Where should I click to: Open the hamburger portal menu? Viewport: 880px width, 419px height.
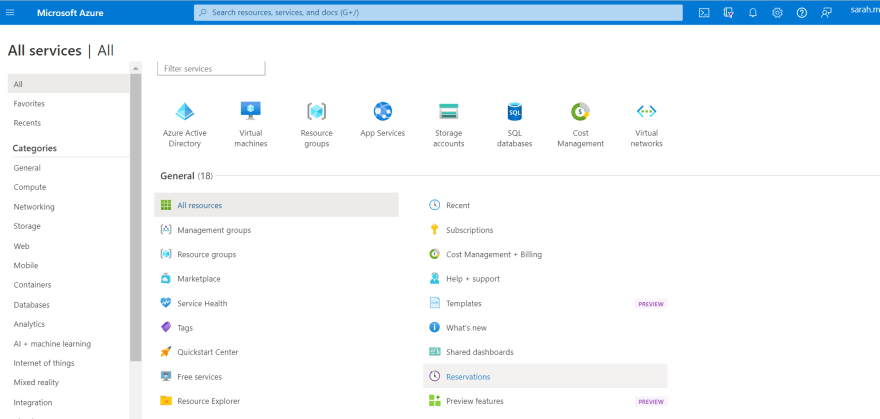tap(10, 12)
